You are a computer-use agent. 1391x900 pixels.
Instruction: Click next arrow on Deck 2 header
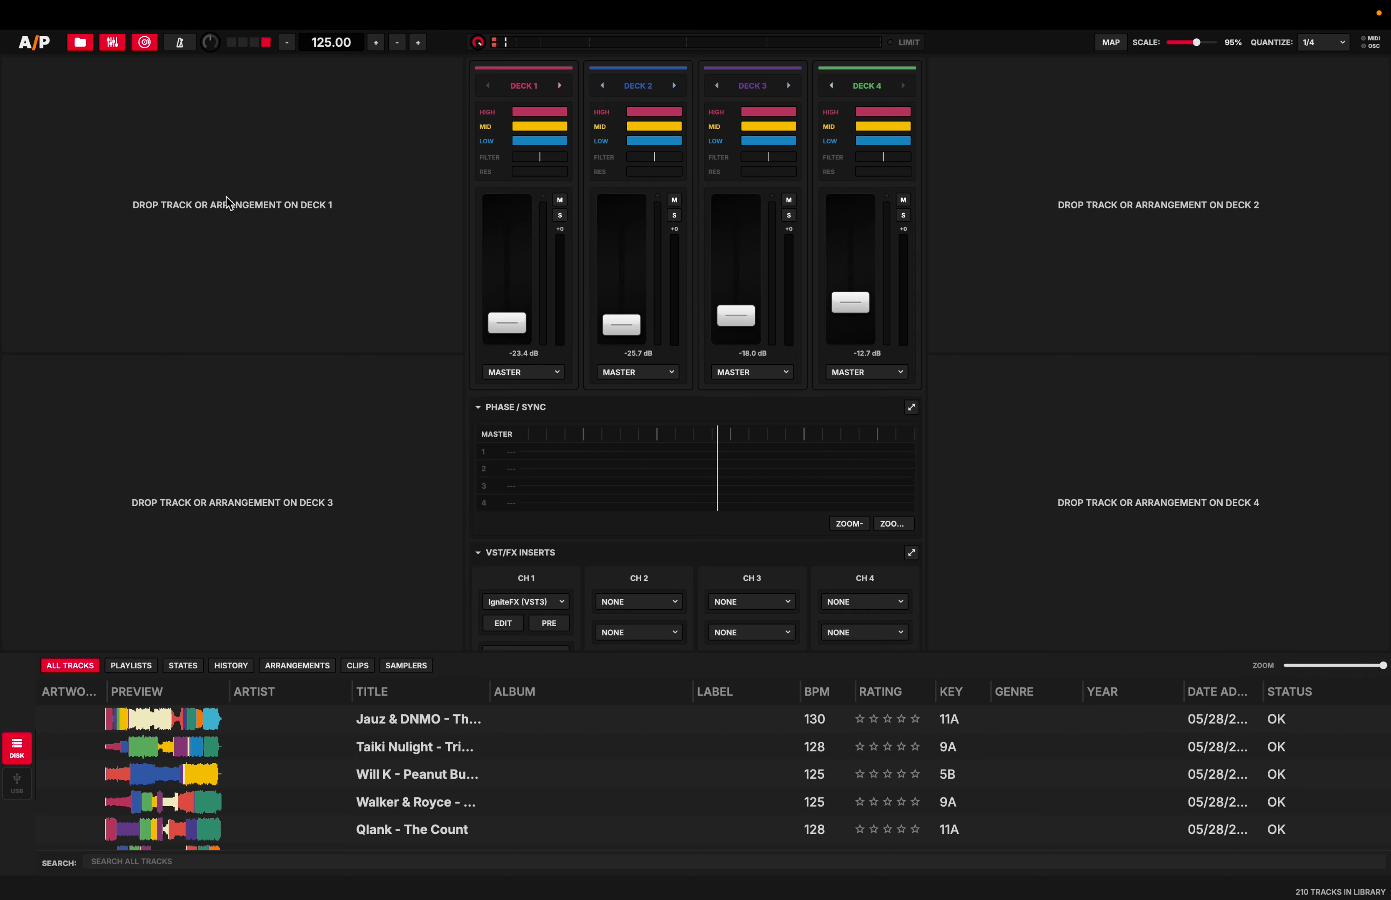click(x=674, y=86)
